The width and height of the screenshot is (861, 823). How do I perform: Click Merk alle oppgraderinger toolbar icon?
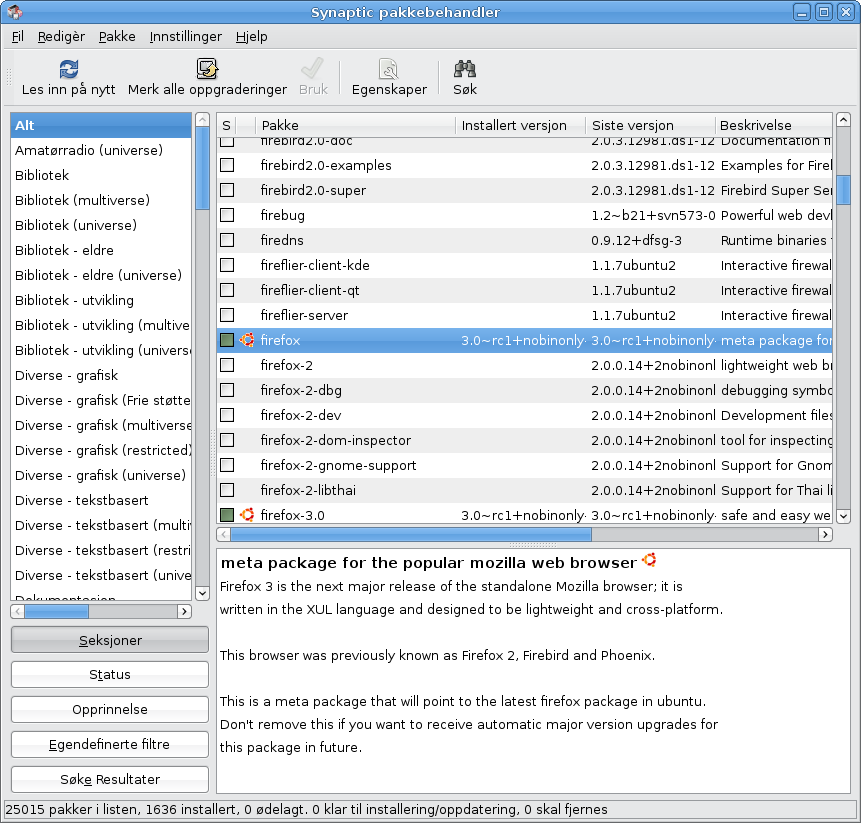pos(207,69)
